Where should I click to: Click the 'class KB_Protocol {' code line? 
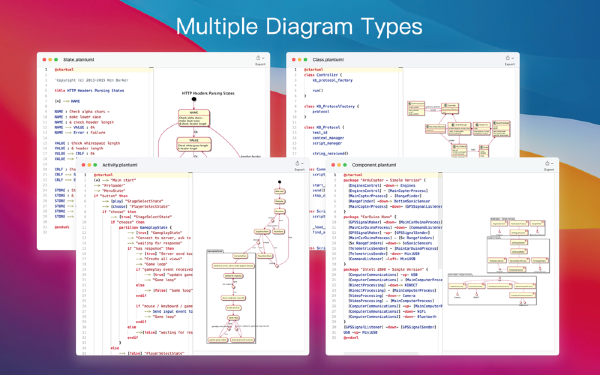click(x=324, y=127)
